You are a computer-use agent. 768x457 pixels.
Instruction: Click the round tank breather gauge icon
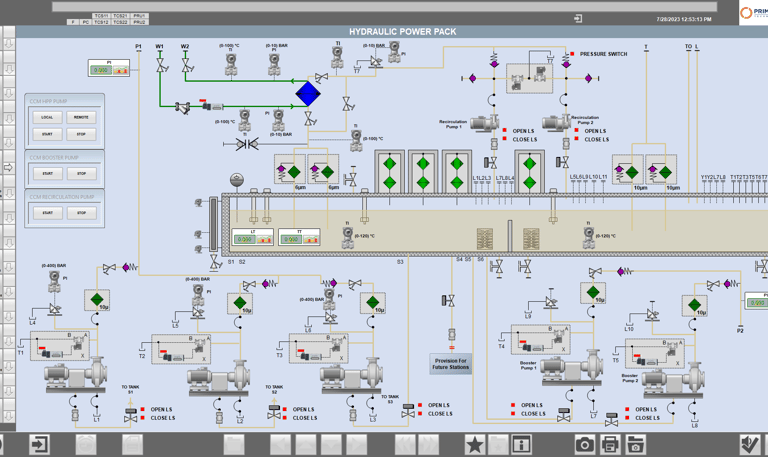pos(237,180)
